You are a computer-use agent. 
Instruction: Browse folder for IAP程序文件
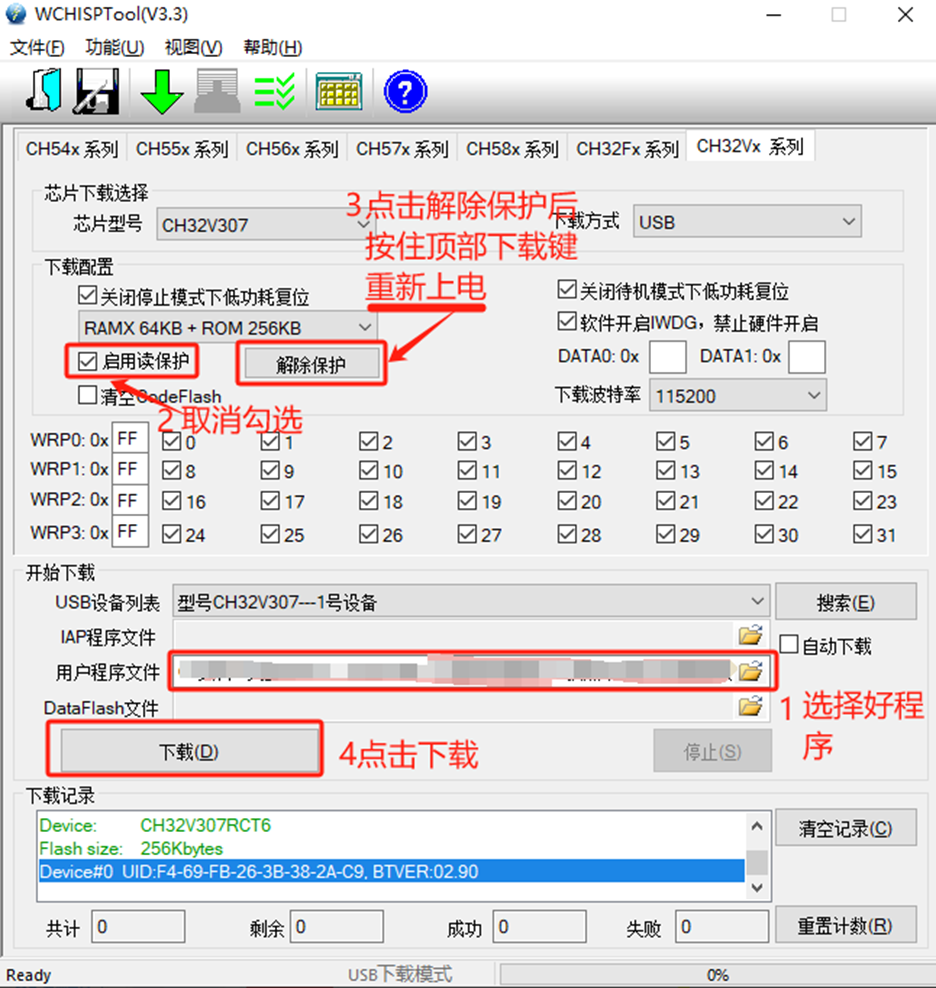tap(750, 635)
